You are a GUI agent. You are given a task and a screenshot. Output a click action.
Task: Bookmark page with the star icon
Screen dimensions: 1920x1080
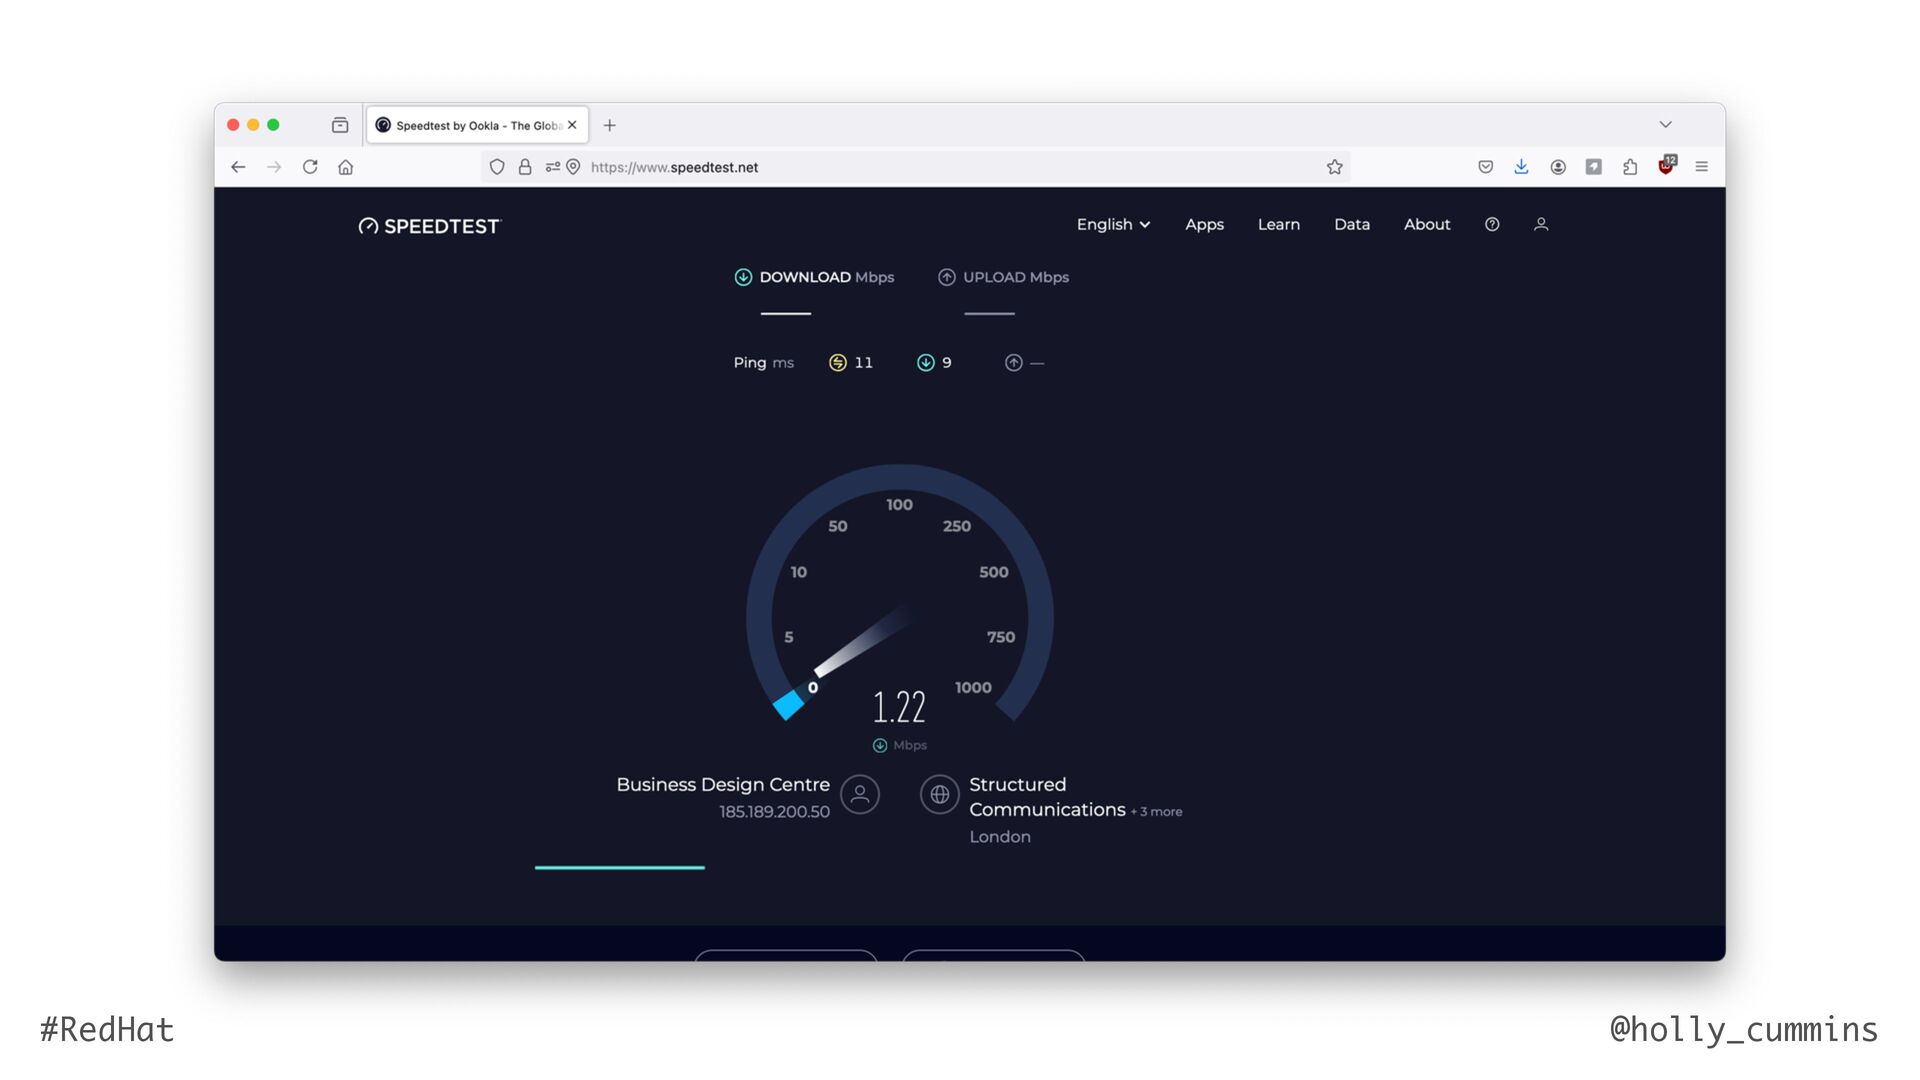point(1334,167)
